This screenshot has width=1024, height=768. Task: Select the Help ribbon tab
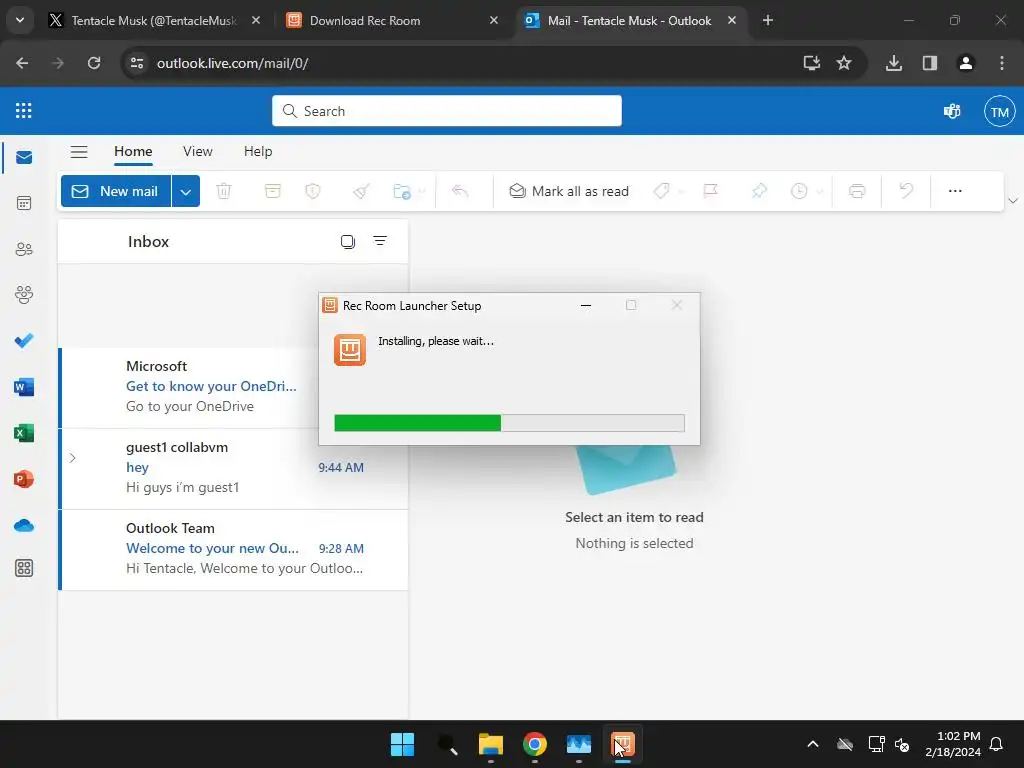[x=258, y=152]
